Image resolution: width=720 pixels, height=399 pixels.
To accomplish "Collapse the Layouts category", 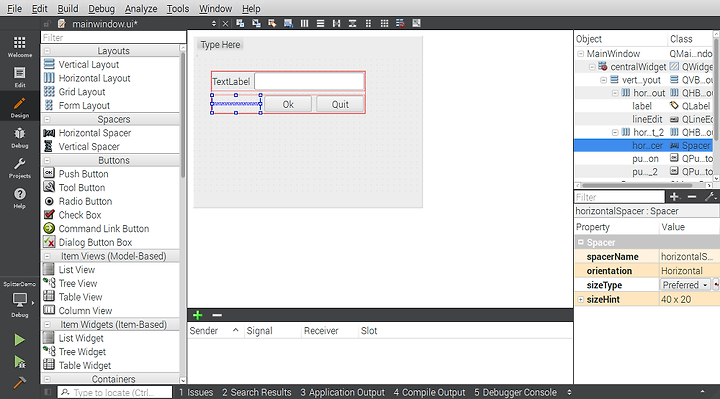I will 47,51.
